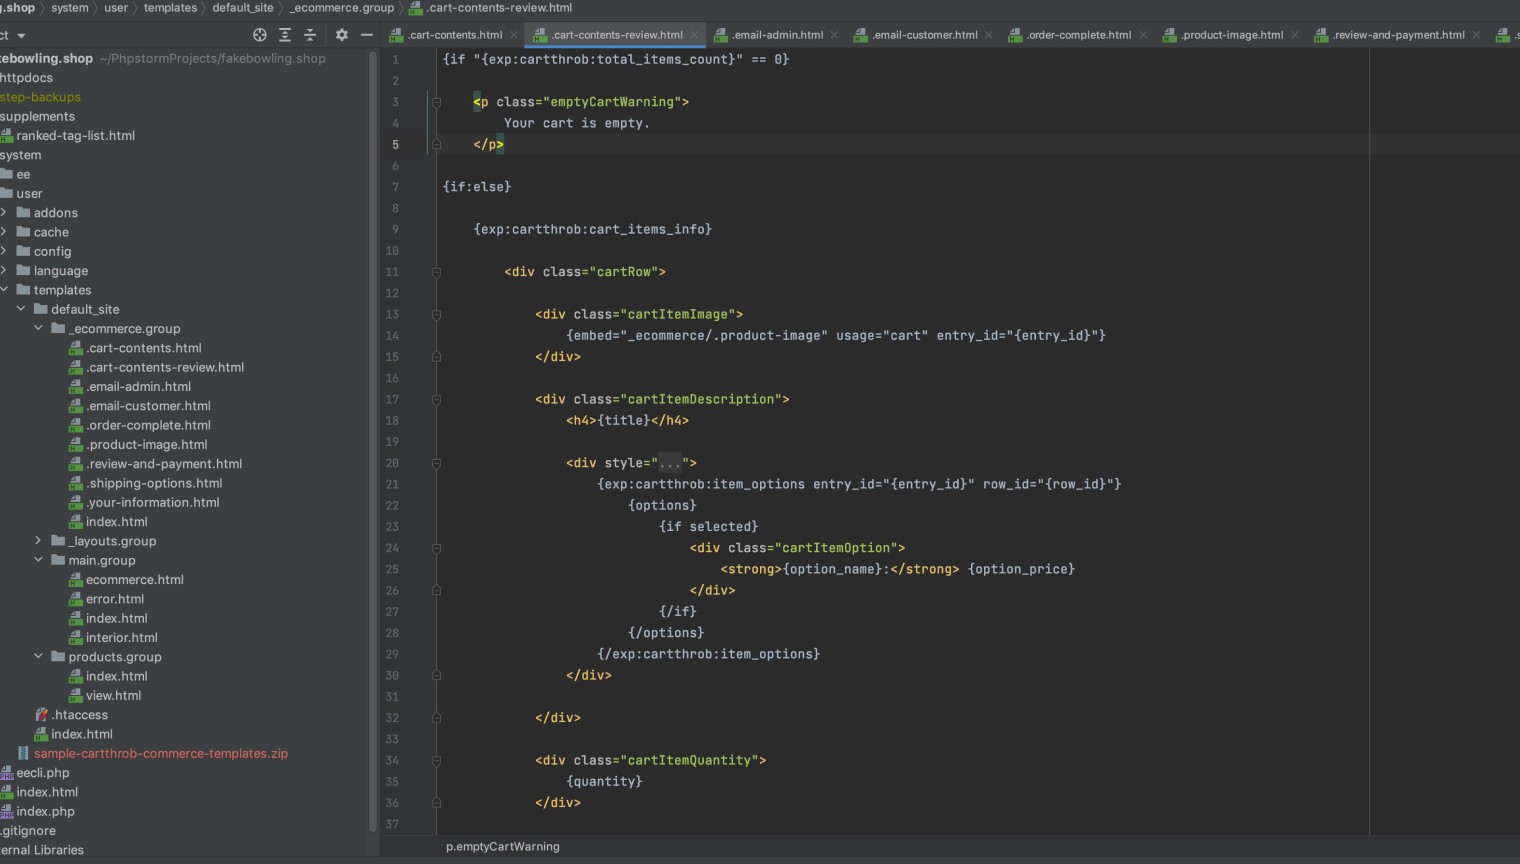1520x864 pixels.
Task: Click the Select Opened File locate icon
Action: point(260,35)
